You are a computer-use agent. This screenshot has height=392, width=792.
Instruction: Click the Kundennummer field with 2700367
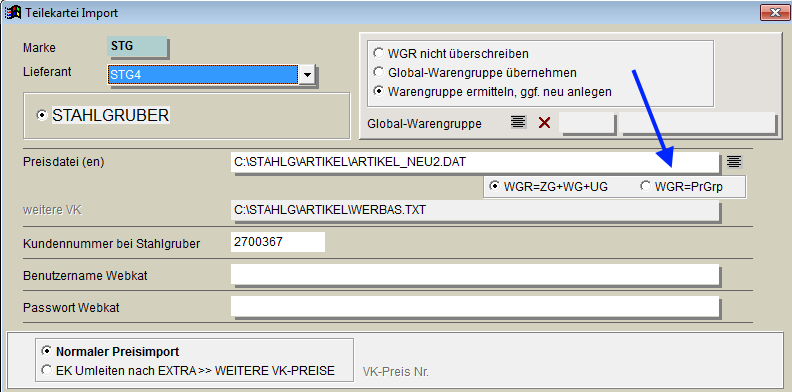[278, 242]
